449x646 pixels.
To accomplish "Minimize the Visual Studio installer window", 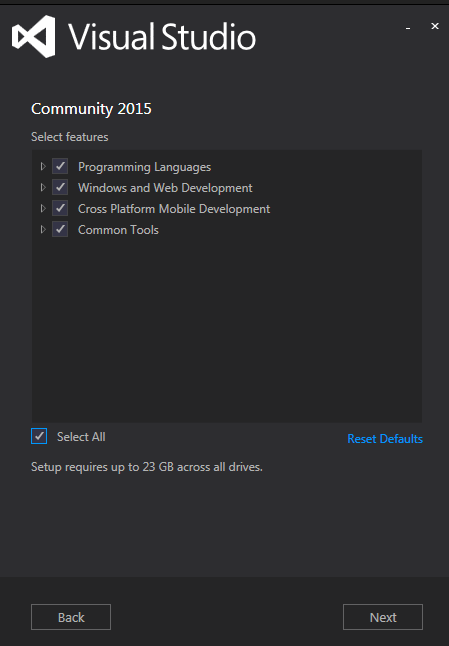I will (x=408, y=27).
